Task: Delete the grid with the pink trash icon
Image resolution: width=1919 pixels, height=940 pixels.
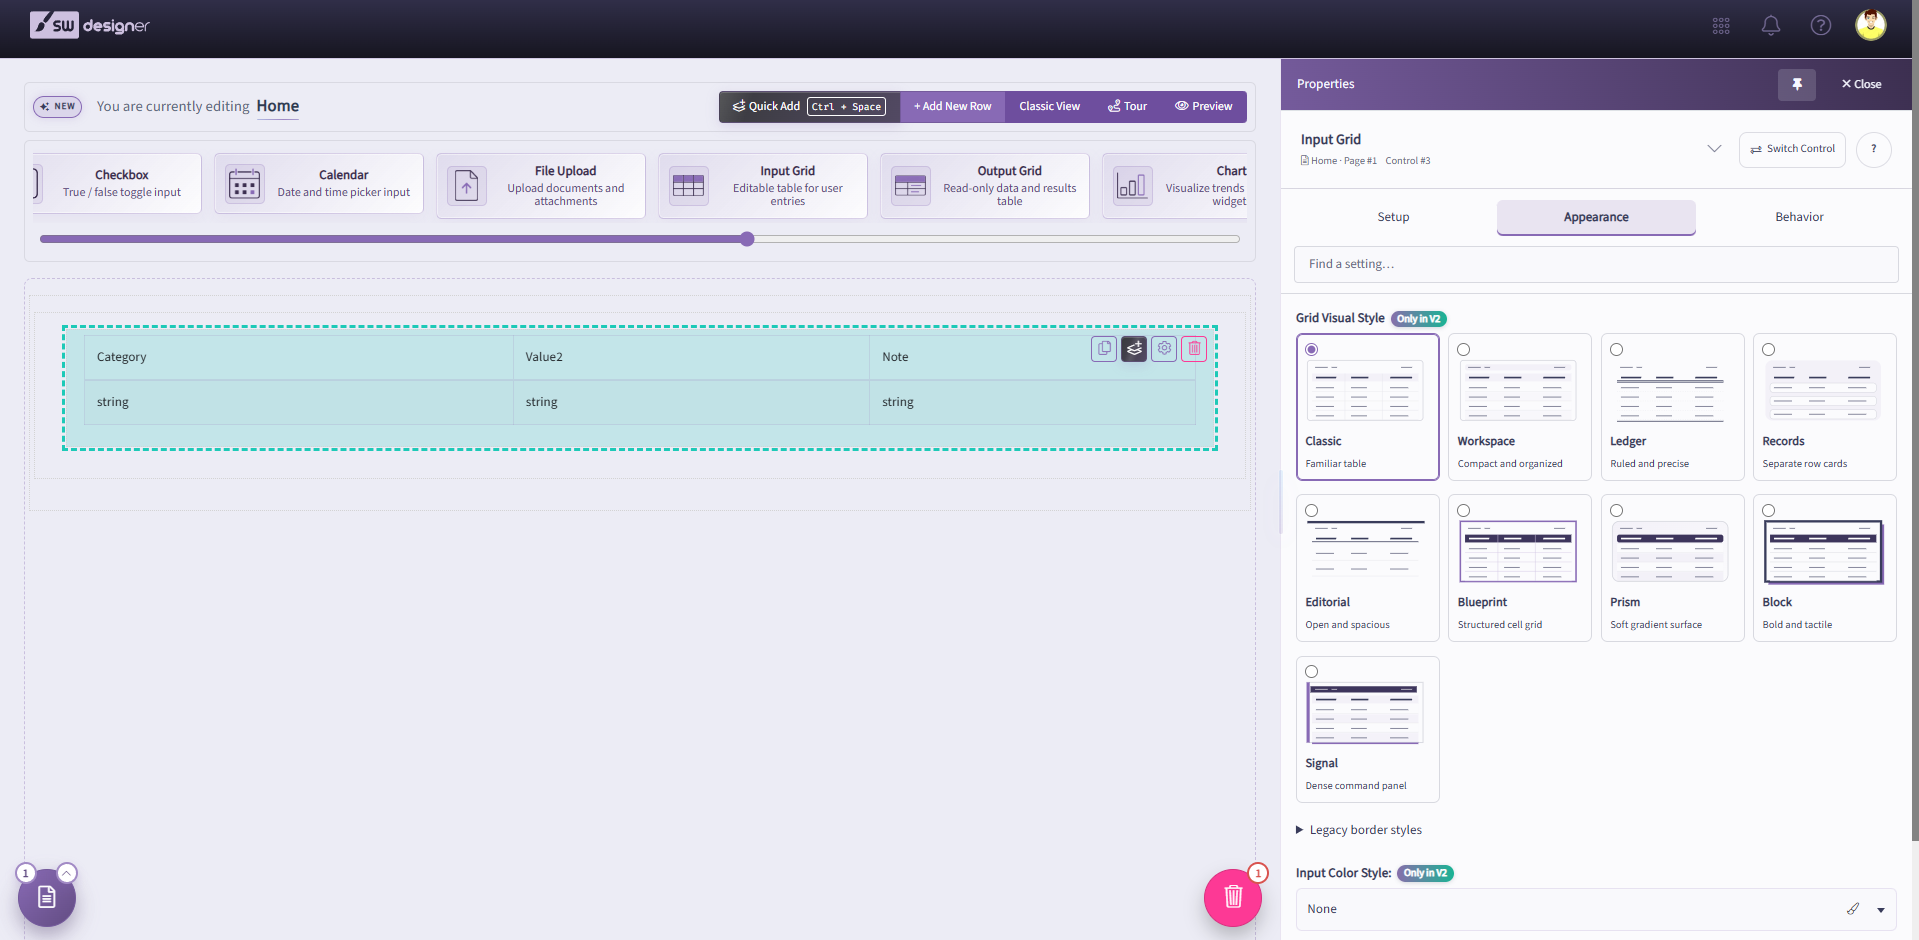Action: [x=1194, y=349]
